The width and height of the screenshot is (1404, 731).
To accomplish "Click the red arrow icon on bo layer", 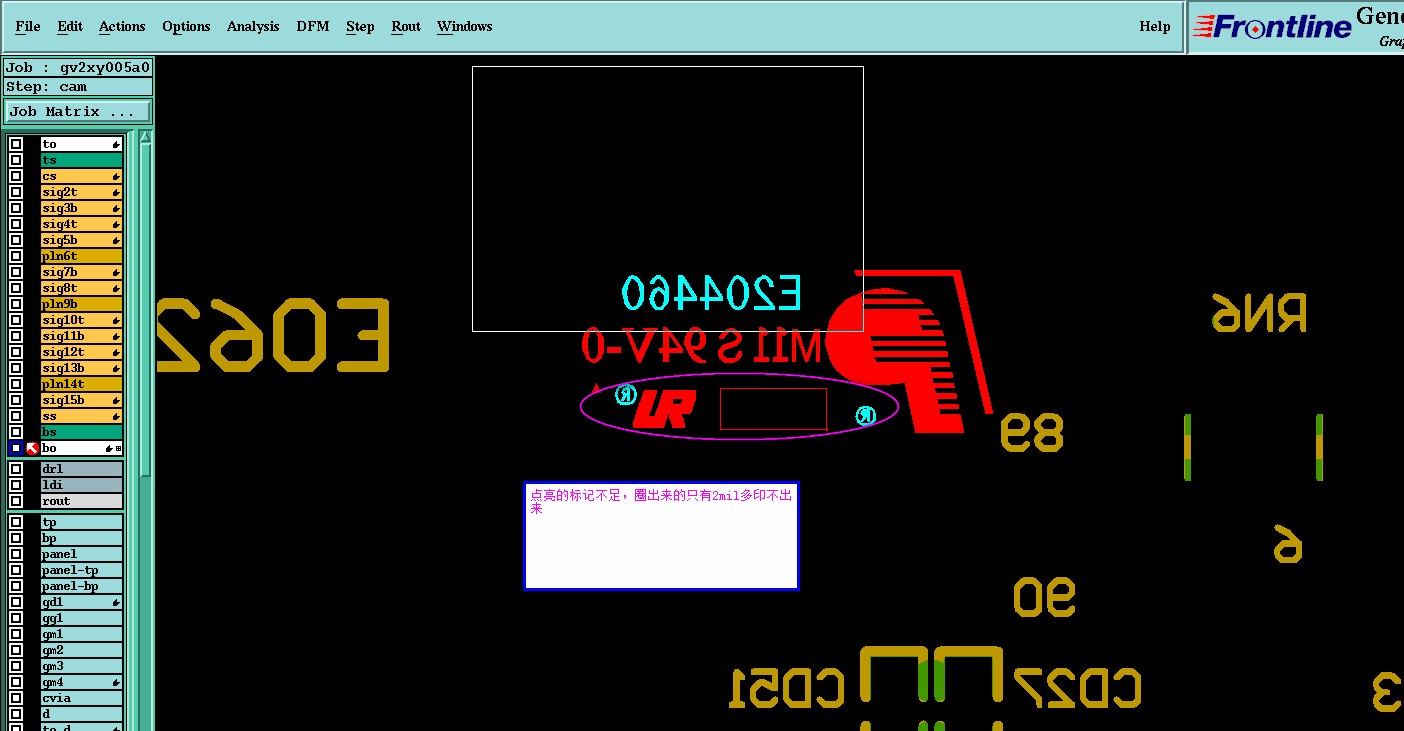I will 32,448.
